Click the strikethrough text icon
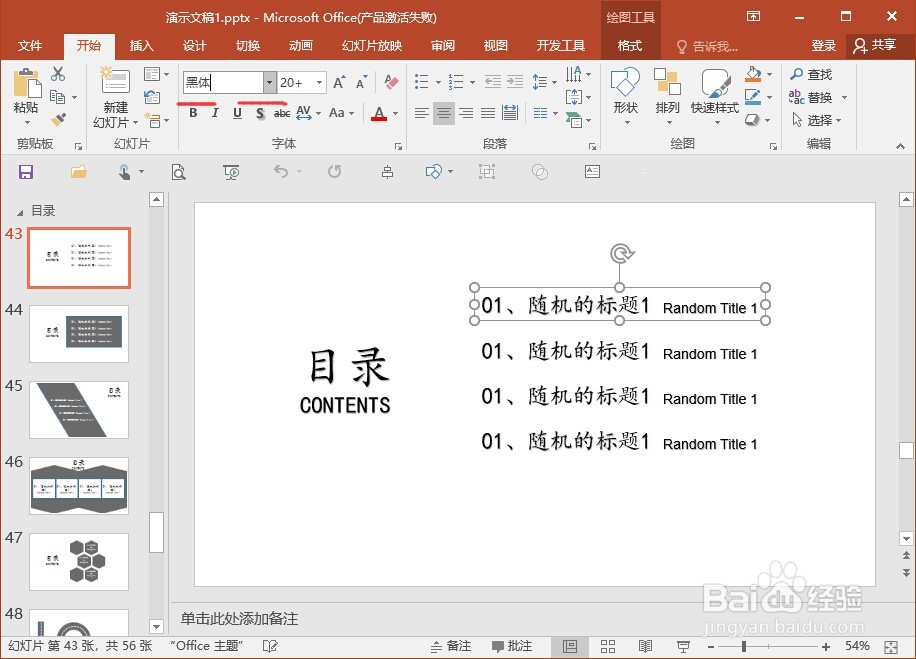This screenshot has width=916, height=659. click(x=282, y=113)
